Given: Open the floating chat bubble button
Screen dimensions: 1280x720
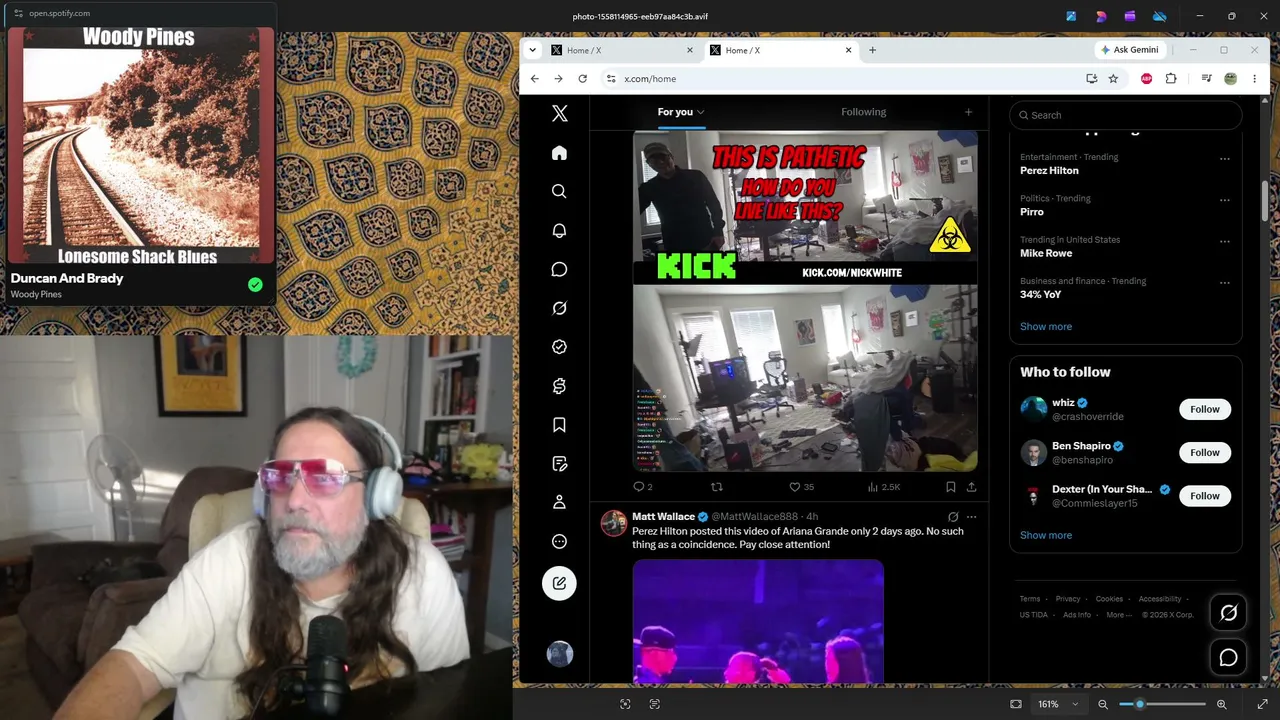Looking at the screenshot, I should [1228, 657].
